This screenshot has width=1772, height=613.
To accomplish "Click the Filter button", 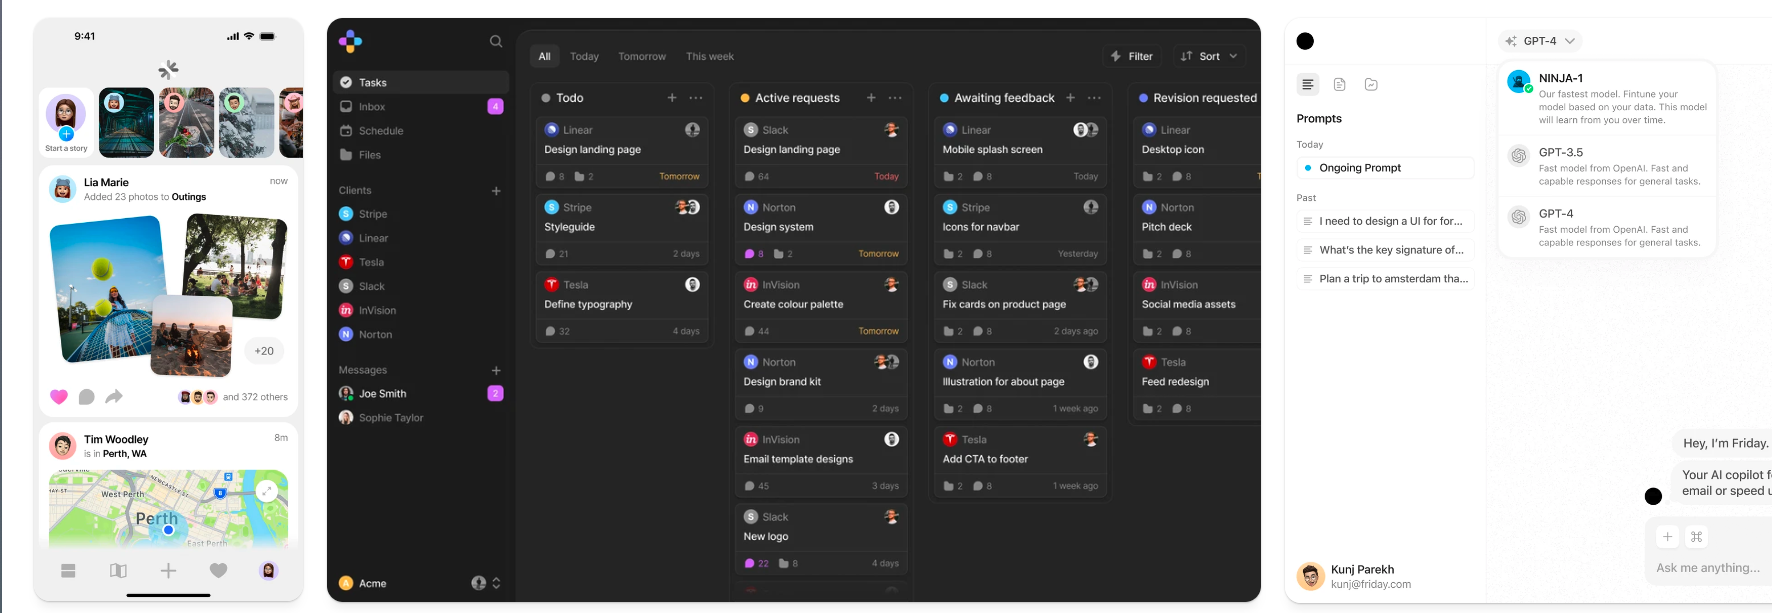I will click(x=1131, y=57).
